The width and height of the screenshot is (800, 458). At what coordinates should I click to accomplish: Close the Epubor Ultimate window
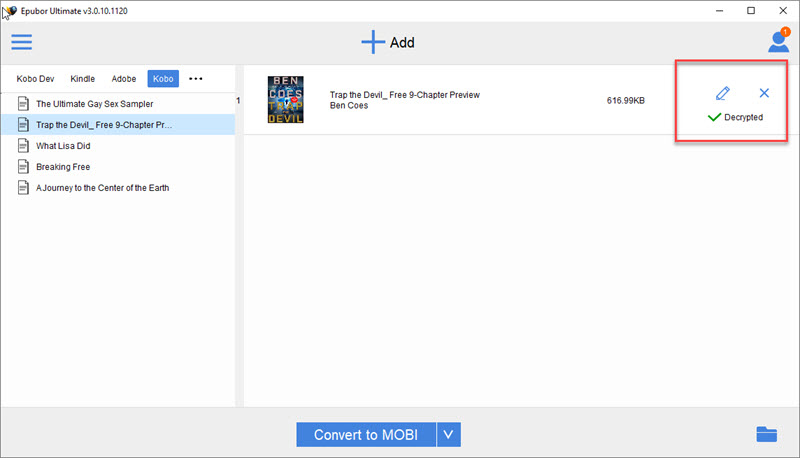[783, 11]
